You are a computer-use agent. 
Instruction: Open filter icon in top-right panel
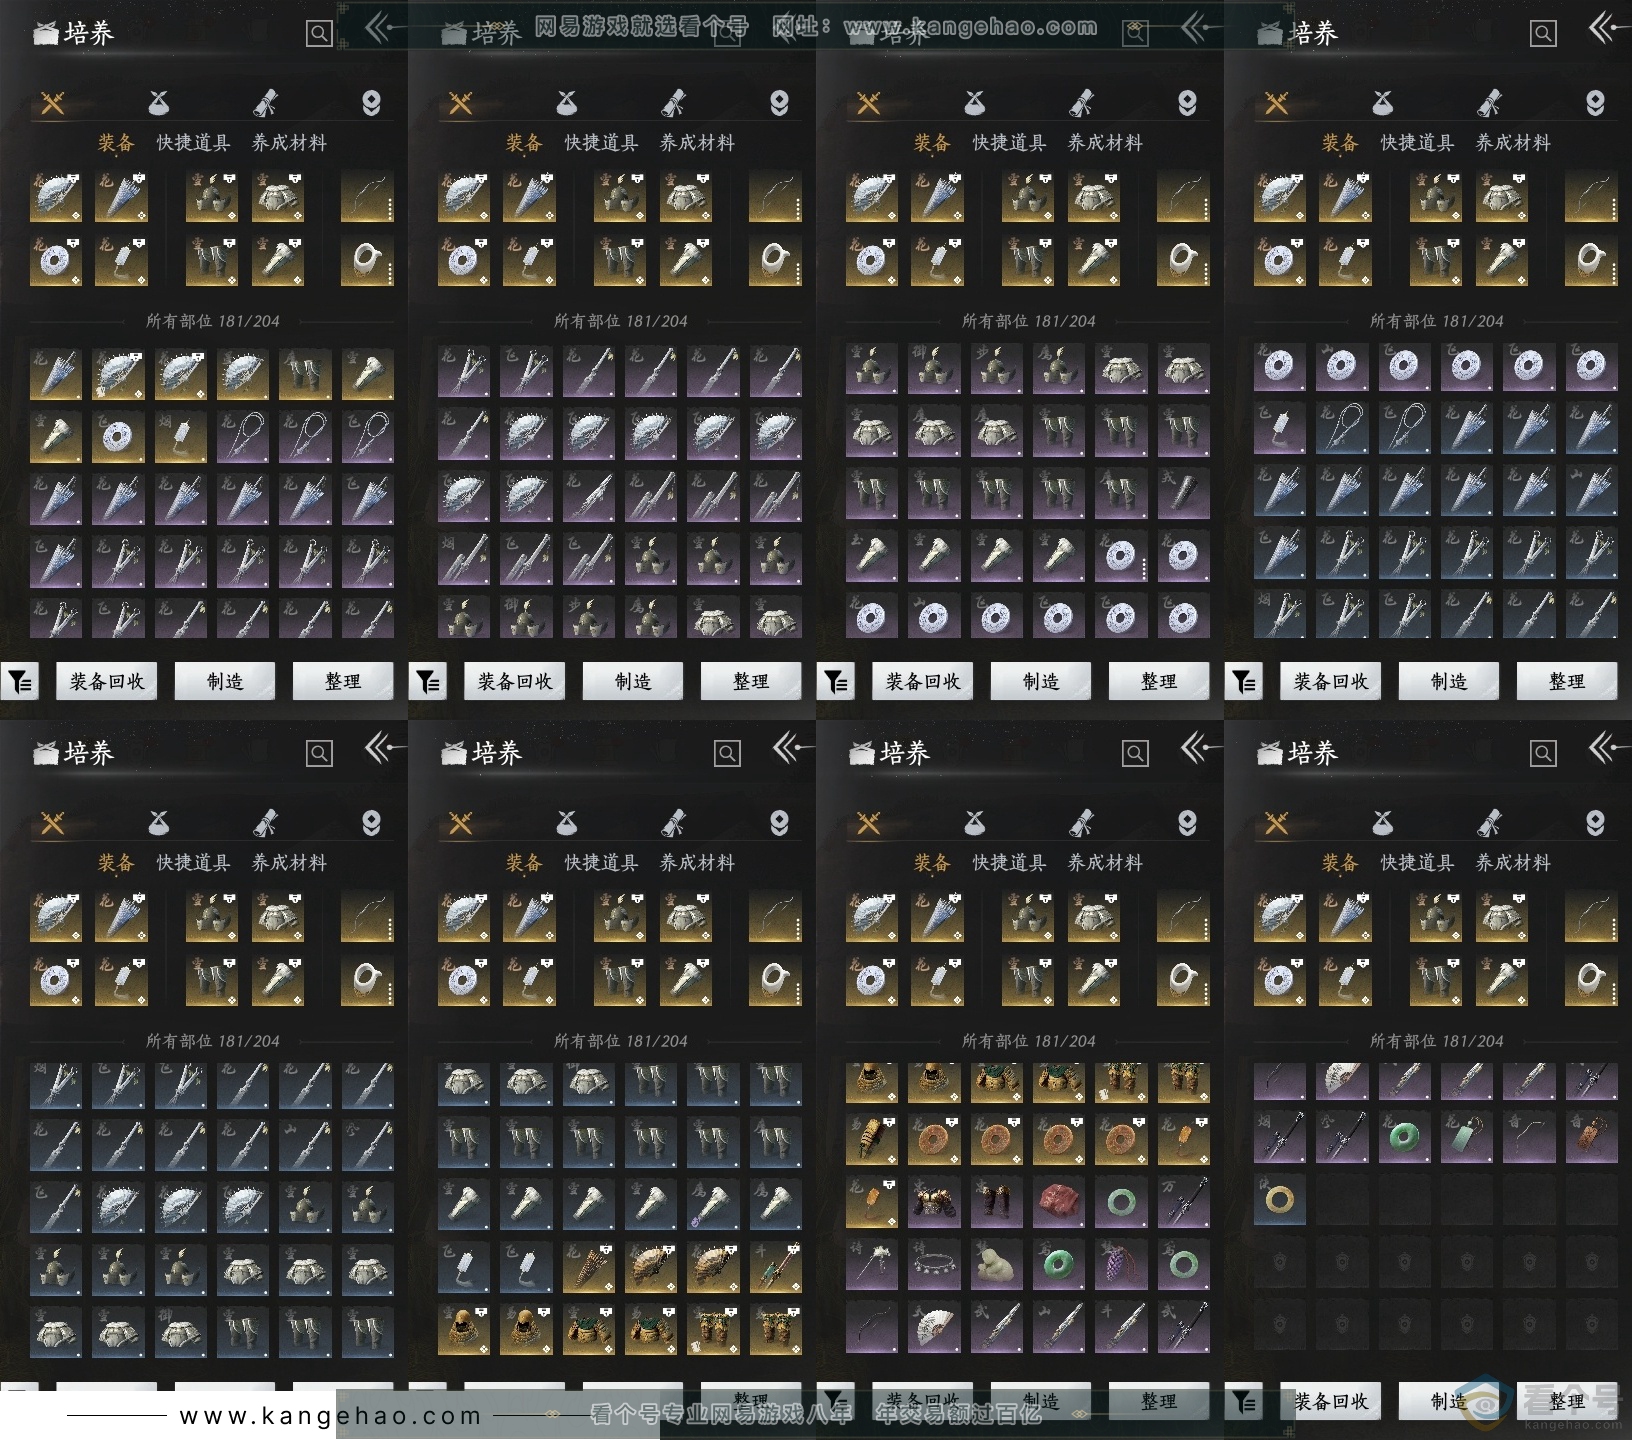coord(1244,682)
